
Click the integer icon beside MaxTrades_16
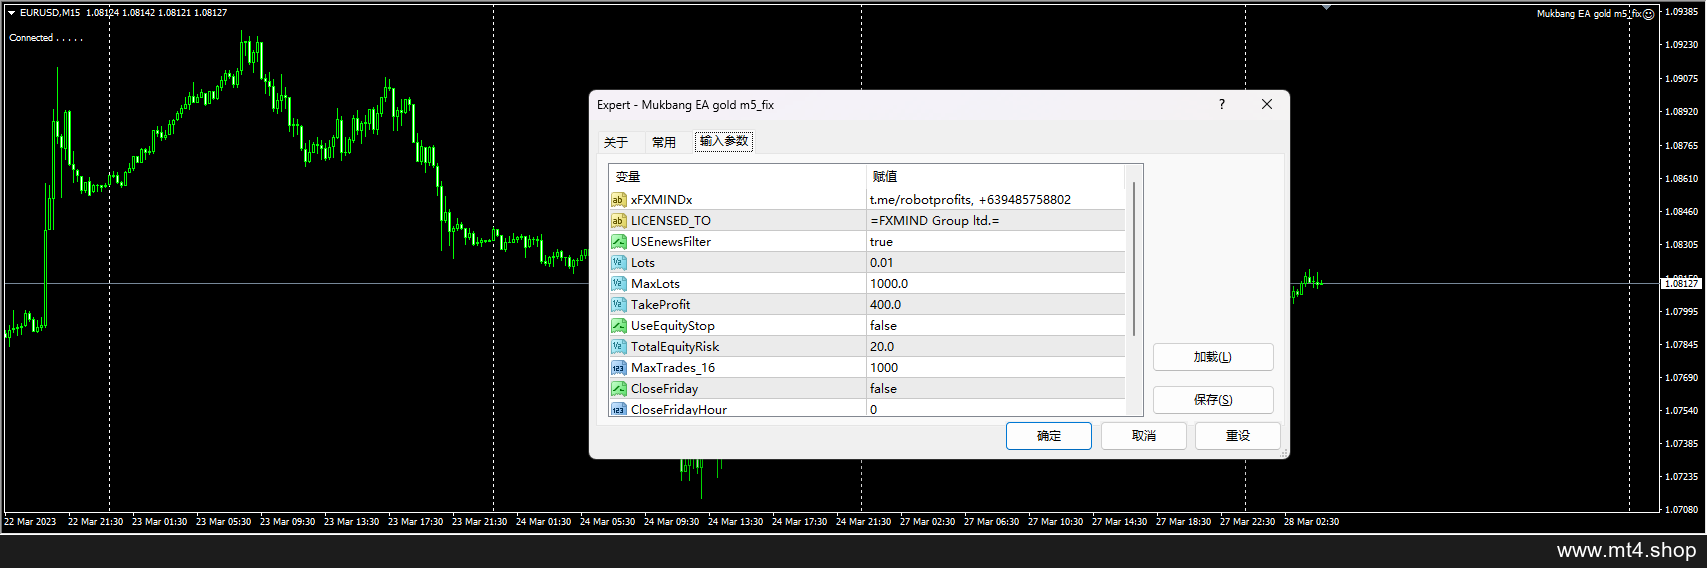[618, 368]
